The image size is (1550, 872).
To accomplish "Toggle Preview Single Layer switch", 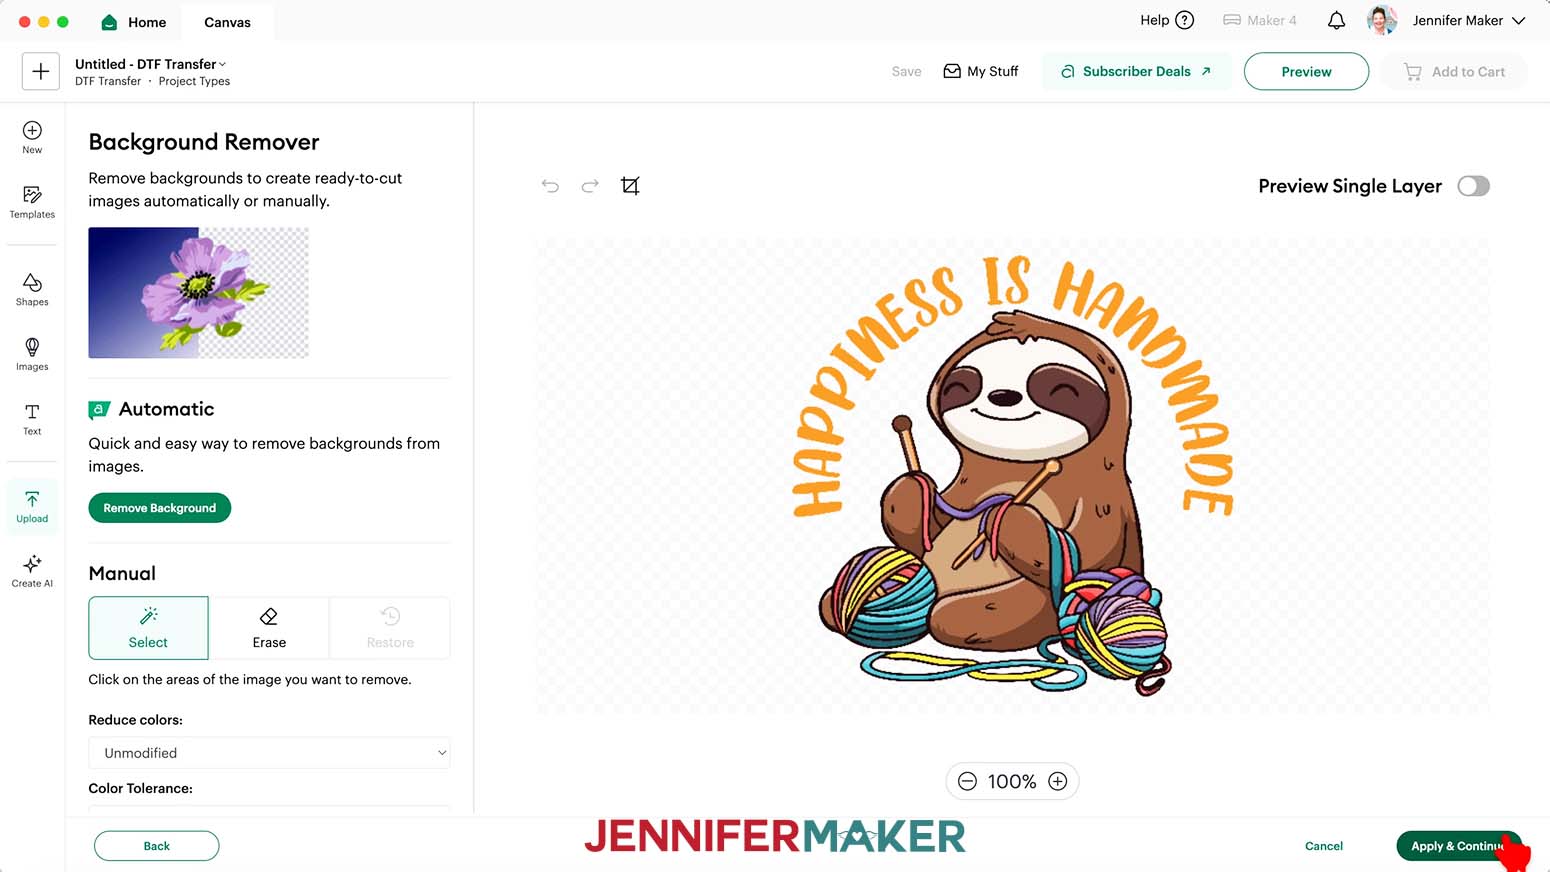I will 1473,186.
